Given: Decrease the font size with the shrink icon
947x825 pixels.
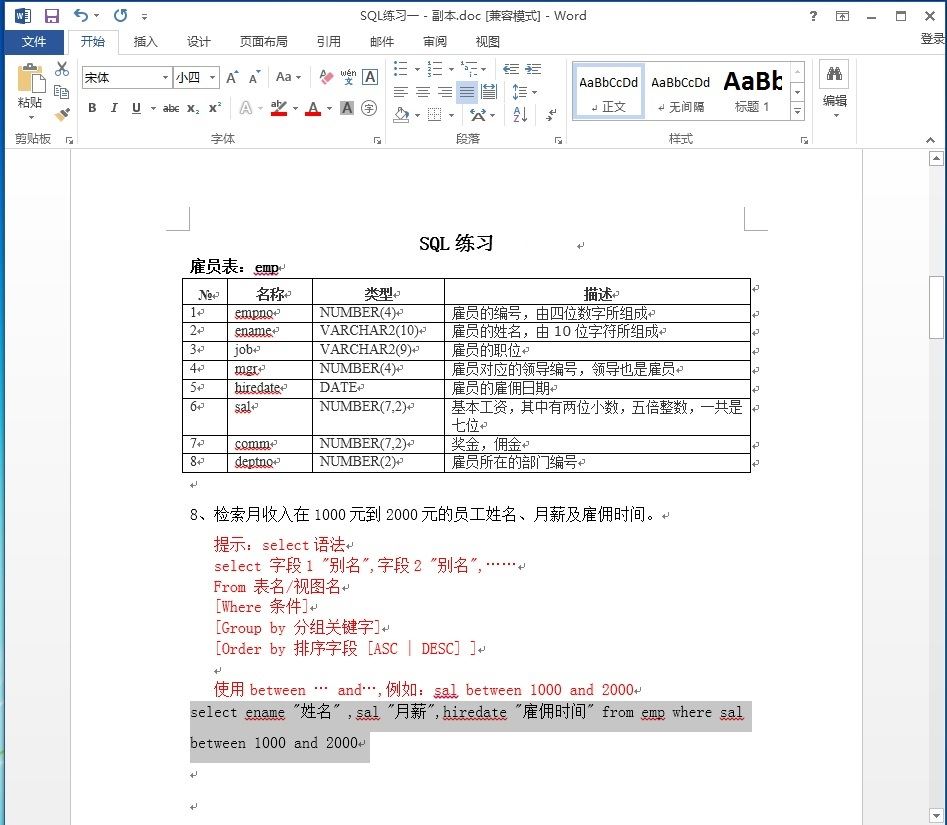Looking at the screenshot, I should point(254,77).
